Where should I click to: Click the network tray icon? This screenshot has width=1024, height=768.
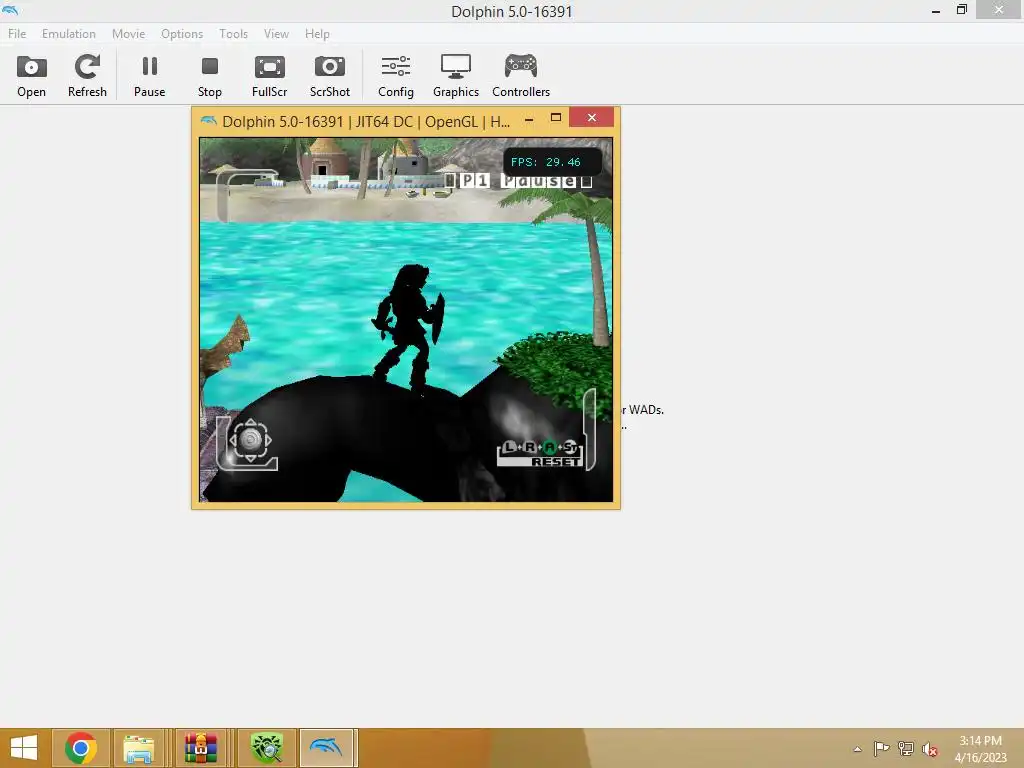pos(906,749)
